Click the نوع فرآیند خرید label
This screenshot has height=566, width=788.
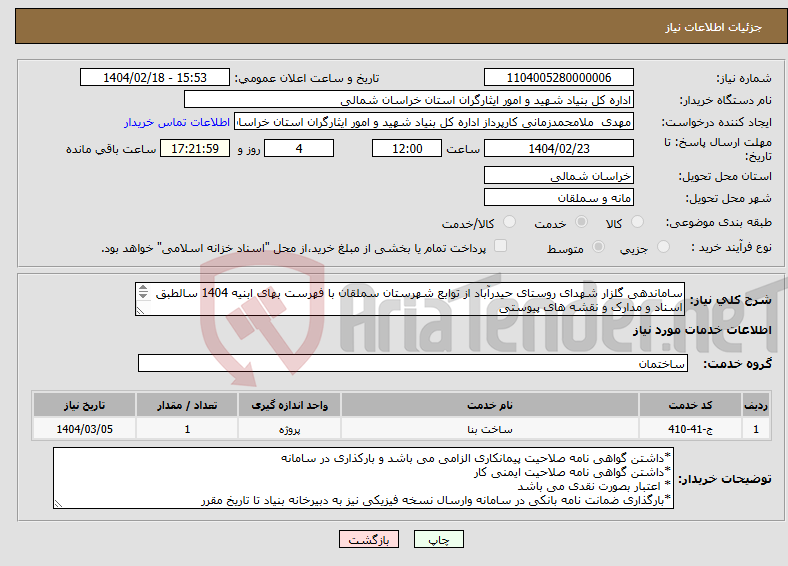click(x=731, y=247)
